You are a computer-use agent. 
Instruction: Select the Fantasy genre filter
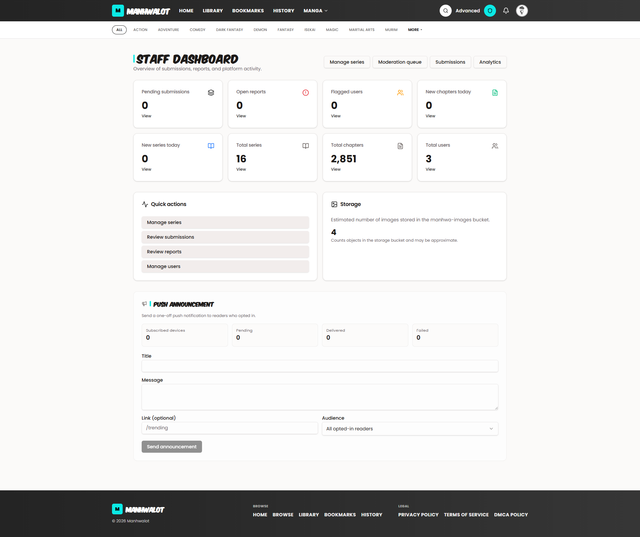coord(285,29)
